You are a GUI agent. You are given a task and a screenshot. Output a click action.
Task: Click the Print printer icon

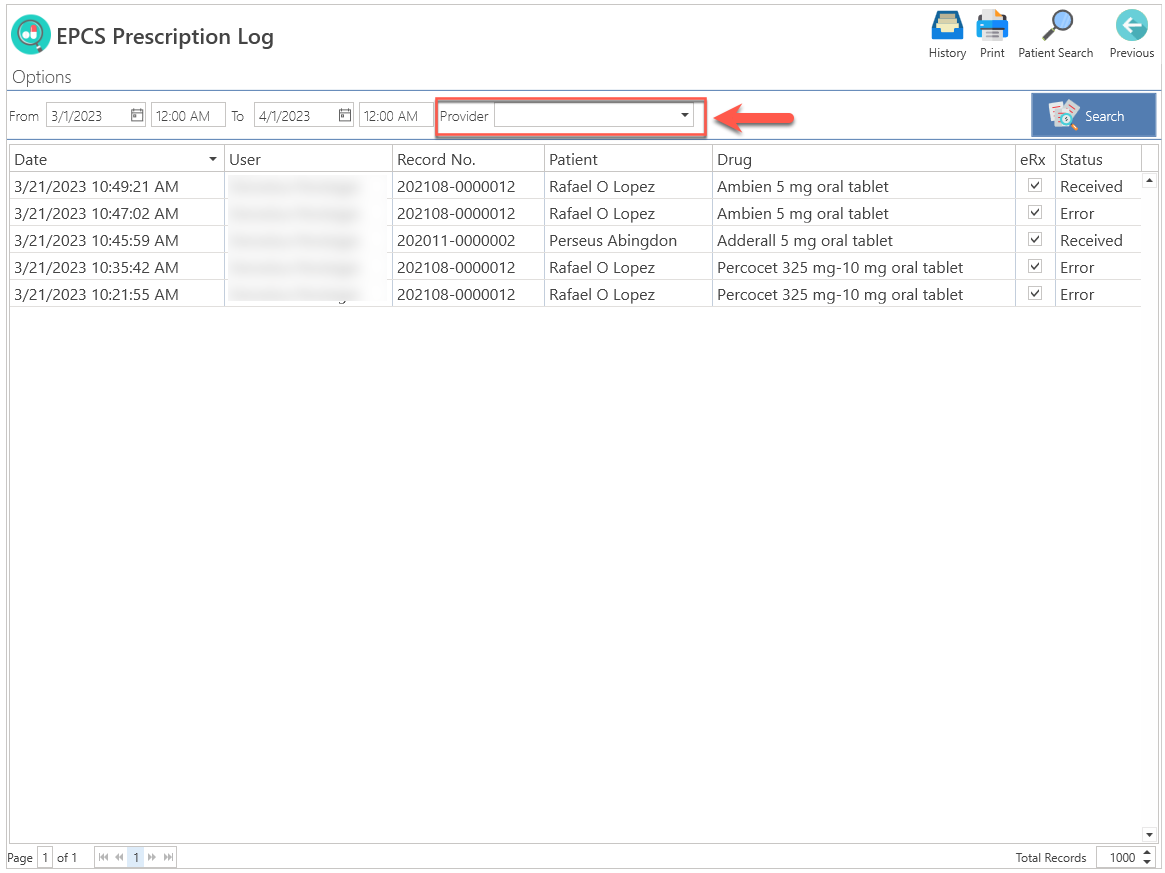tap(992, 26)
